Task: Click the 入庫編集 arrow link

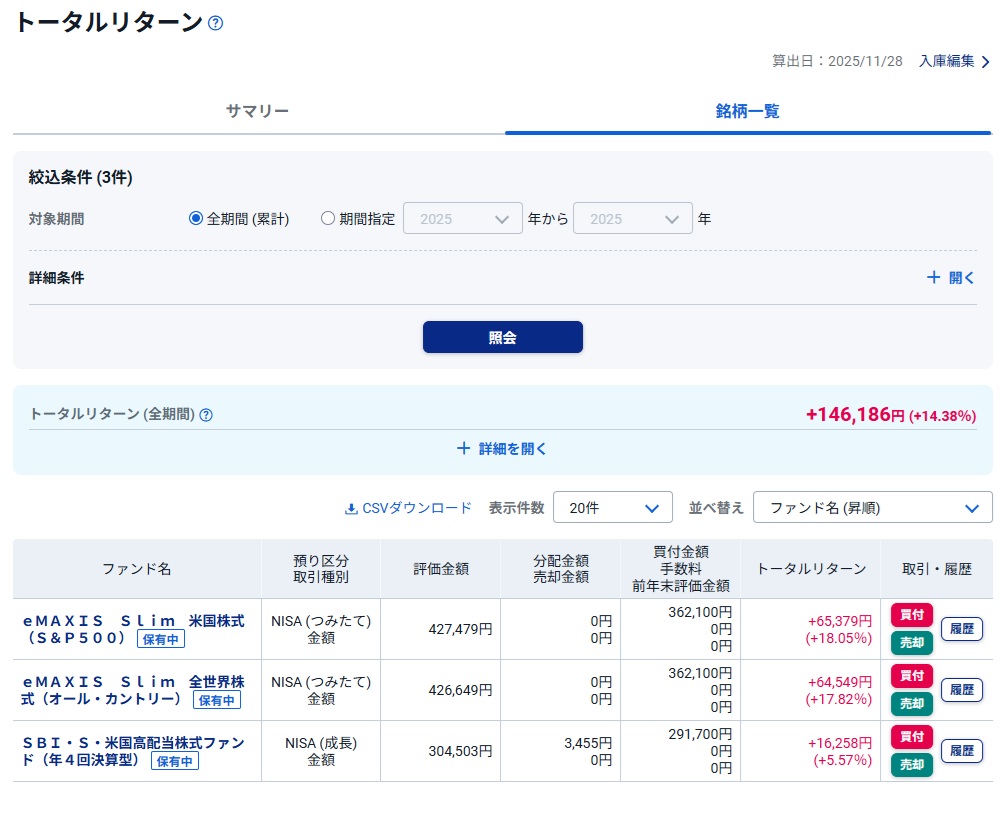Action: [x=955, y=61]
